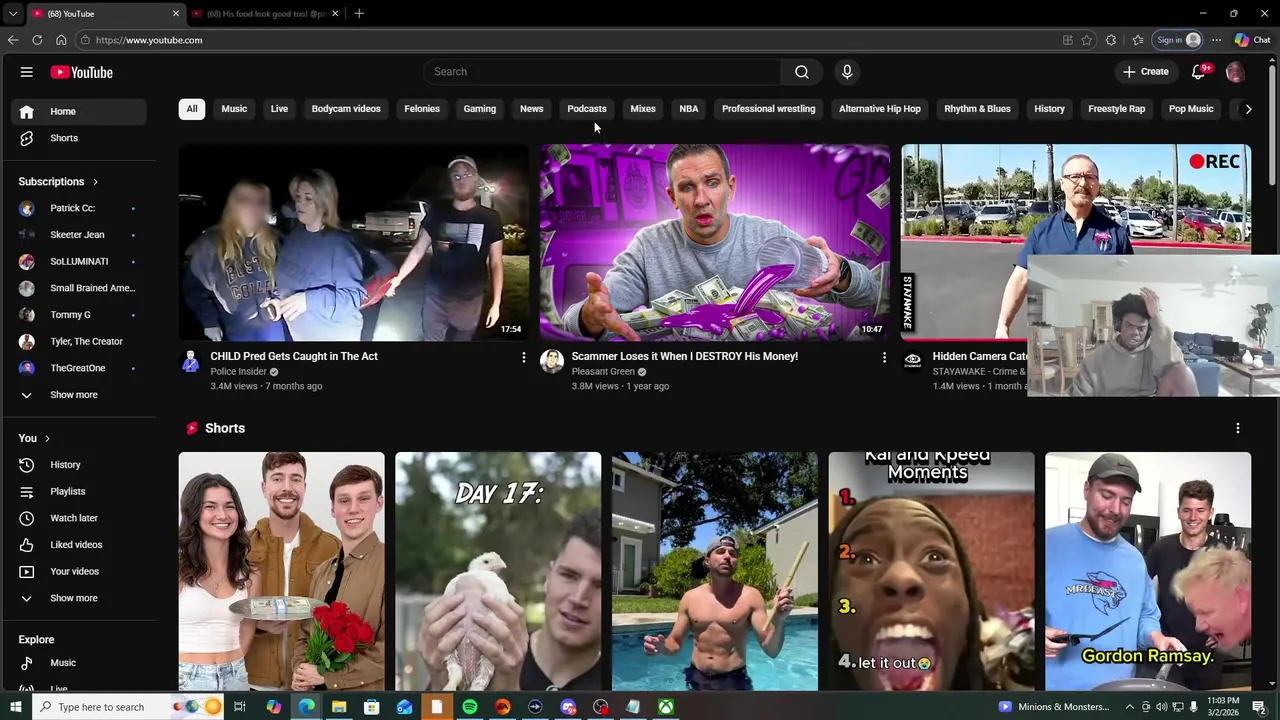Image resolution: width=1280 pixels, height=720 pixels.
Task: Open the Windows Start menu
Action: (x=15, y=707)
